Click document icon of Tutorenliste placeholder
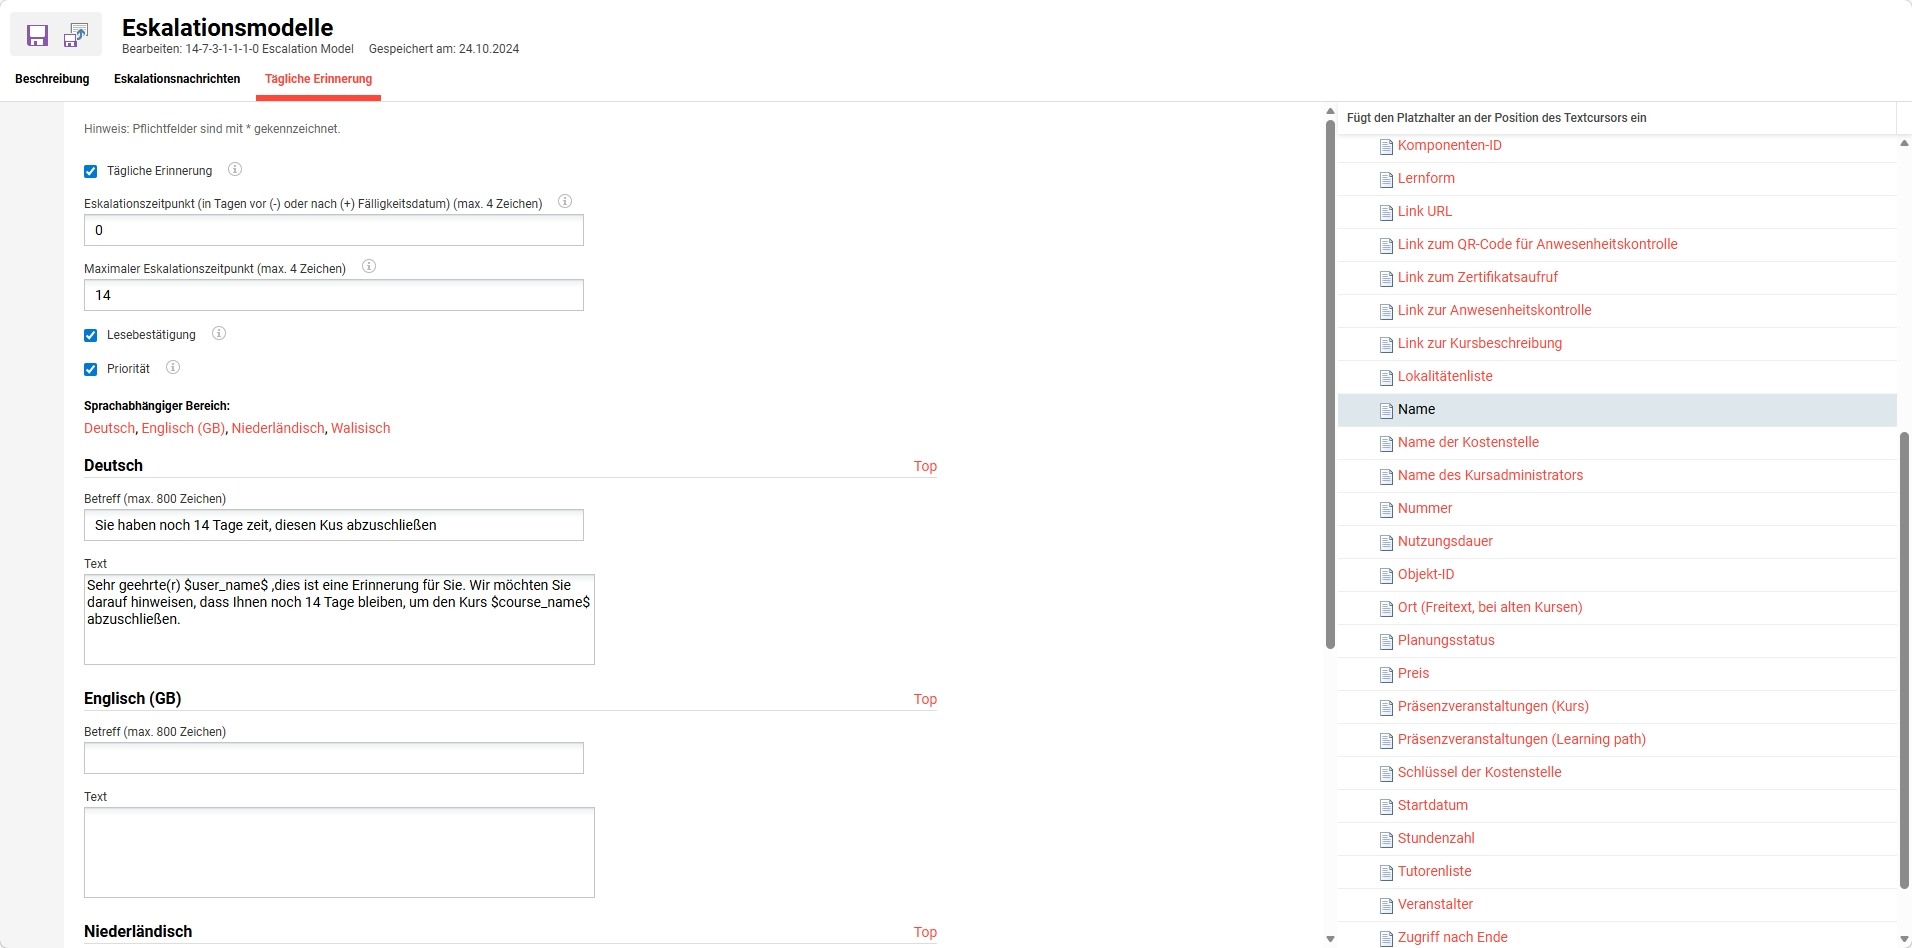This screenshot has width=1912, height=948. [1386, 873]
